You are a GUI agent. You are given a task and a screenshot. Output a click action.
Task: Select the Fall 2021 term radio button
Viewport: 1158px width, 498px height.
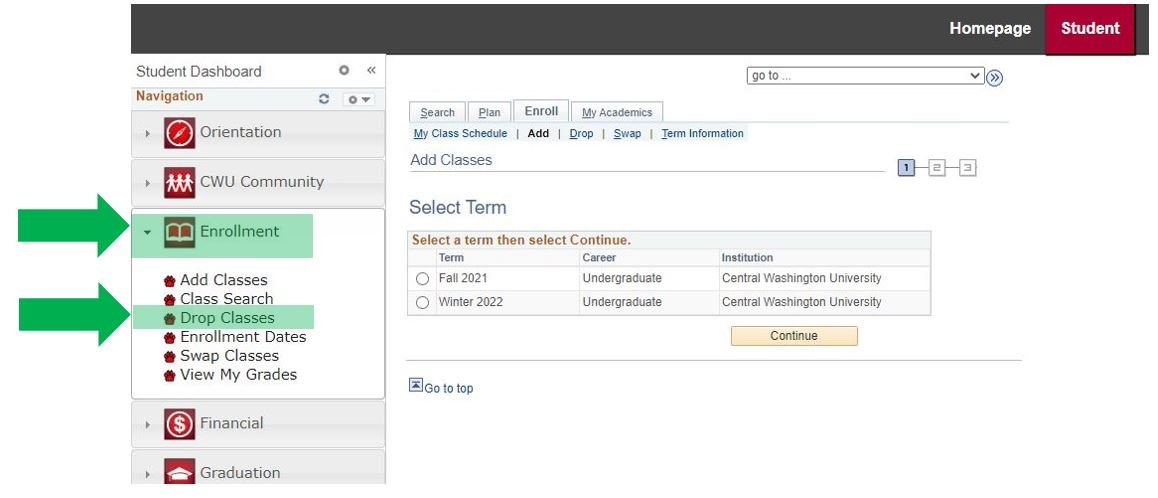point(422,279)
